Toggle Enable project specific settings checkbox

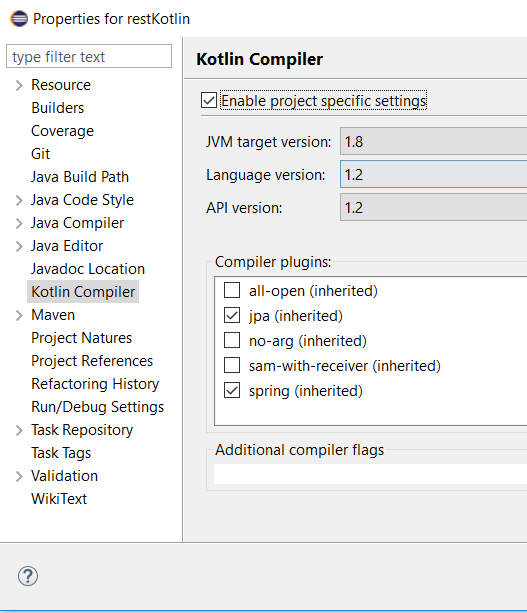coord(209,100)
